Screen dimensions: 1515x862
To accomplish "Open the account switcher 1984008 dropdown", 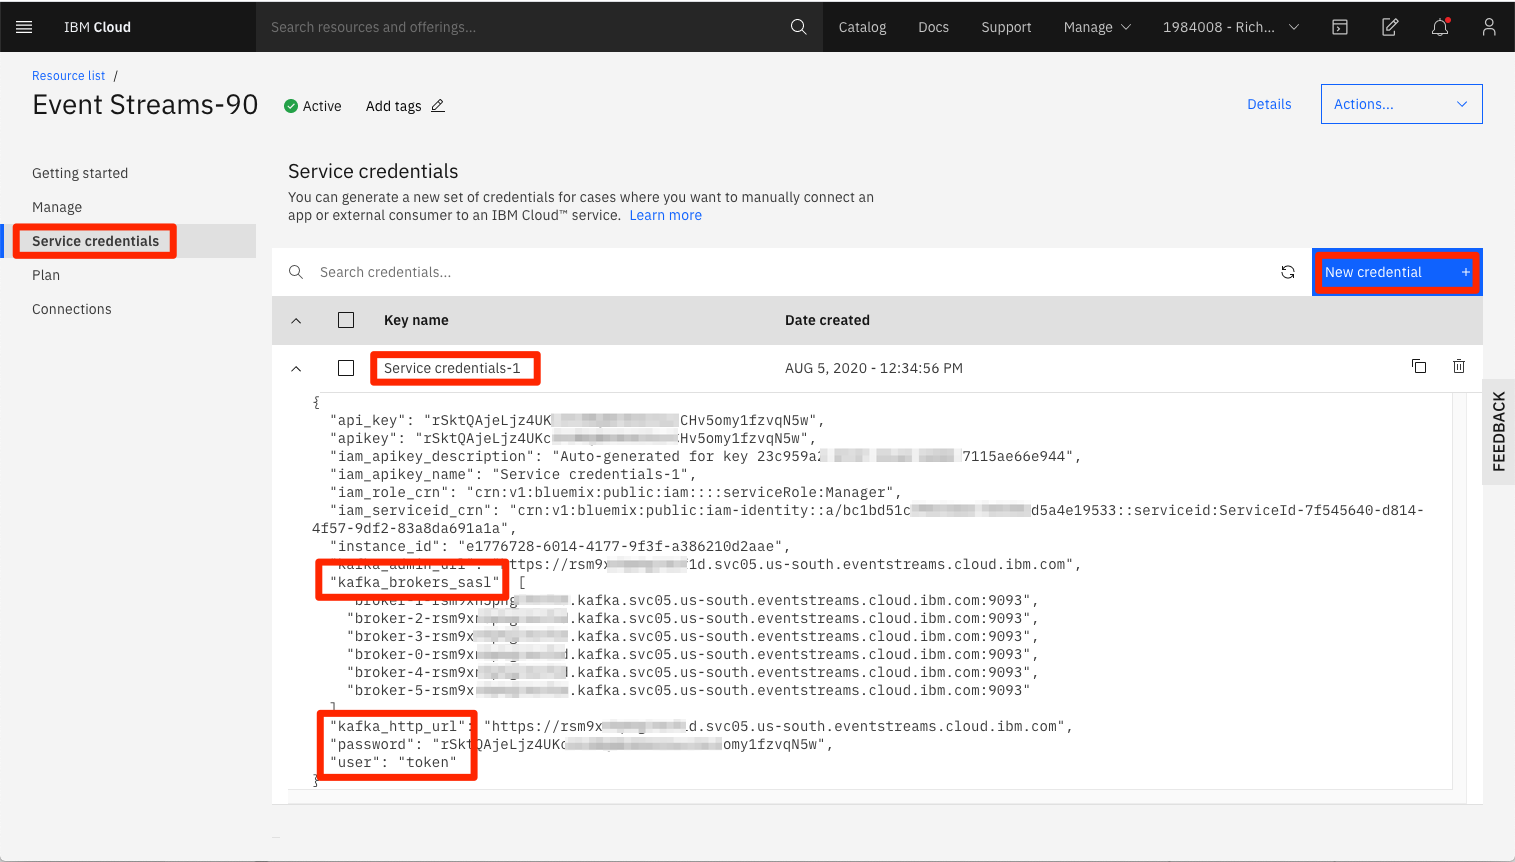I will [1231, 27].
